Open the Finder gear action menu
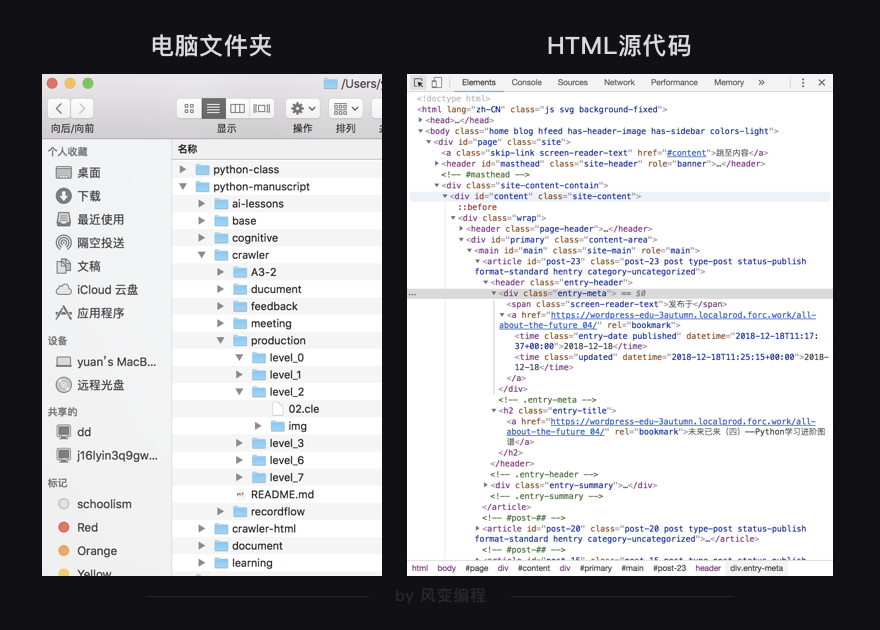This screenshot has height=630, width=880. 303,108
